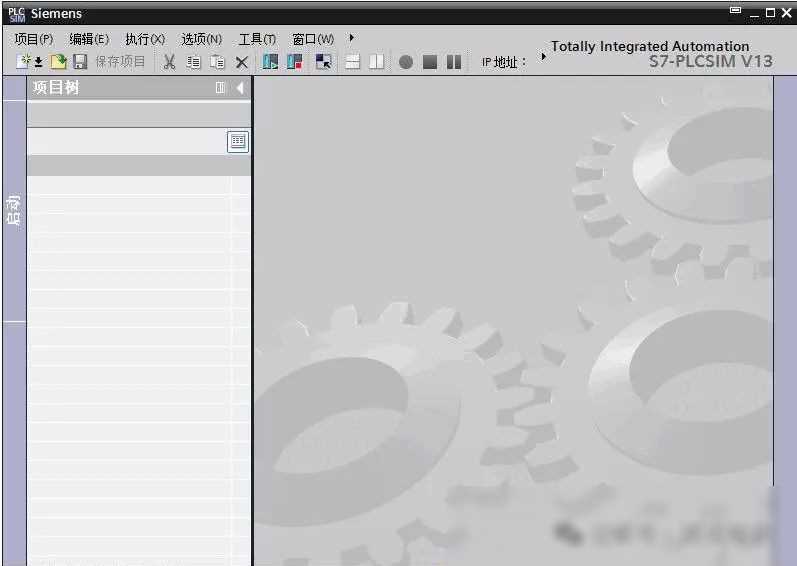Open the 选项(N) menu
Screen dimensions: 797x566
click(x=201, y=39)
